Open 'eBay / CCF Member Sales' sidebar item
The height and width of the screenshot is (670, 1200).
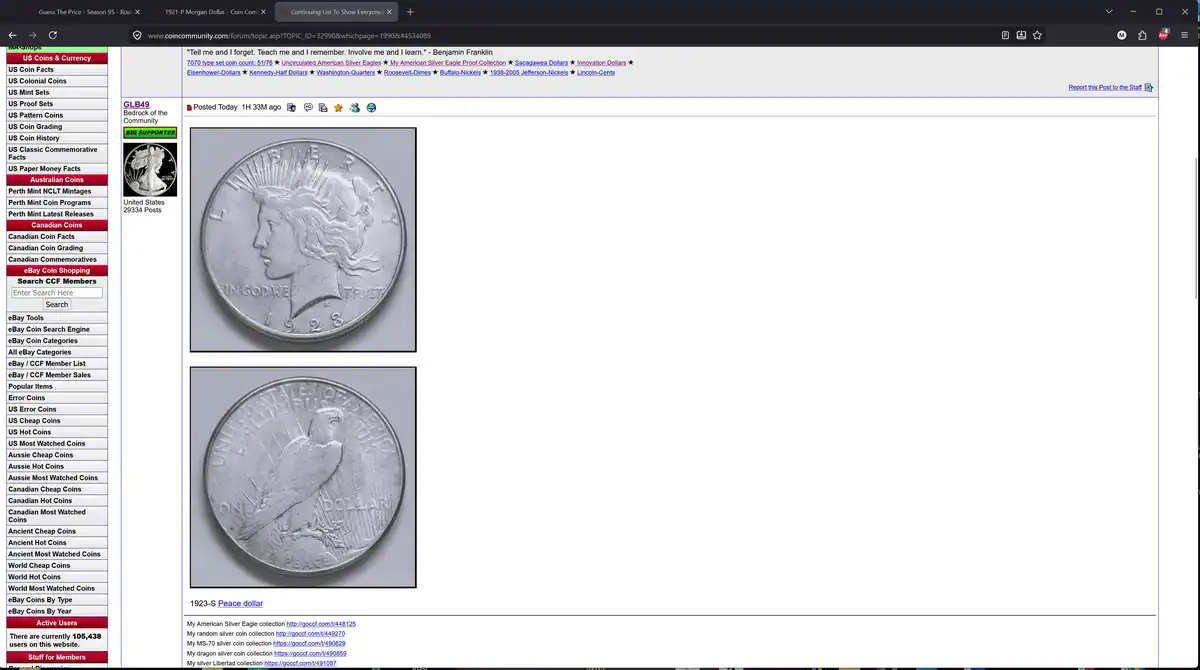56,375
